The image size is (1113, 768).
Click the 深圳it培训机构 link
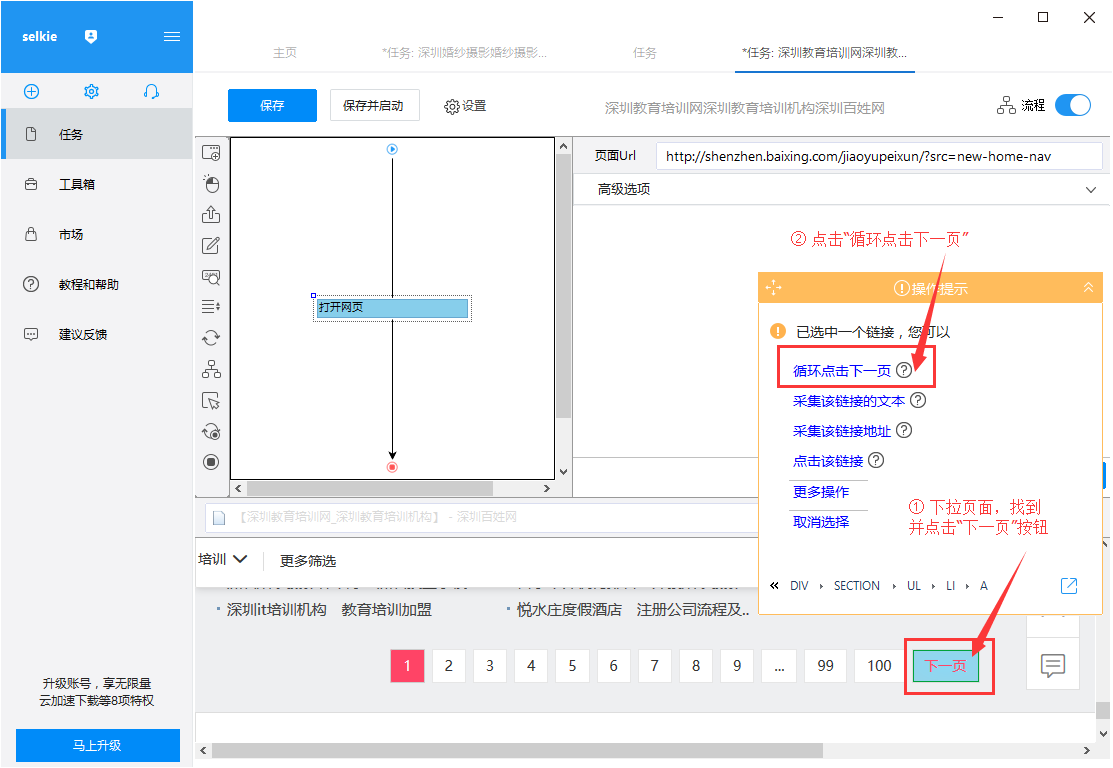[x=276, y=610]
